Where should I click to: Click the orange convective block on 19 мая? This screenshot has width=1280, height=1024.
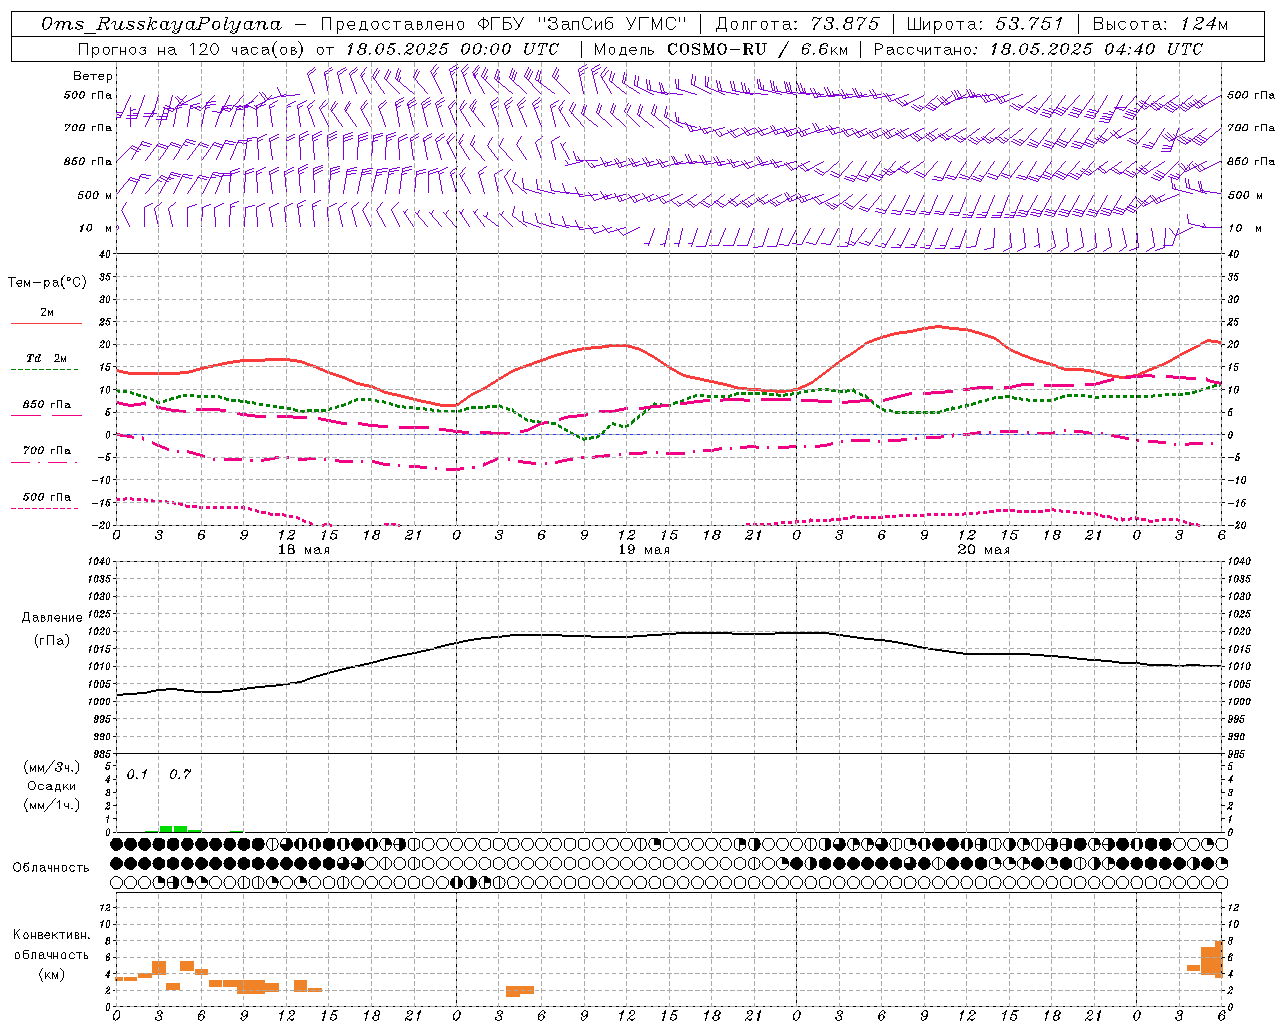520,990
